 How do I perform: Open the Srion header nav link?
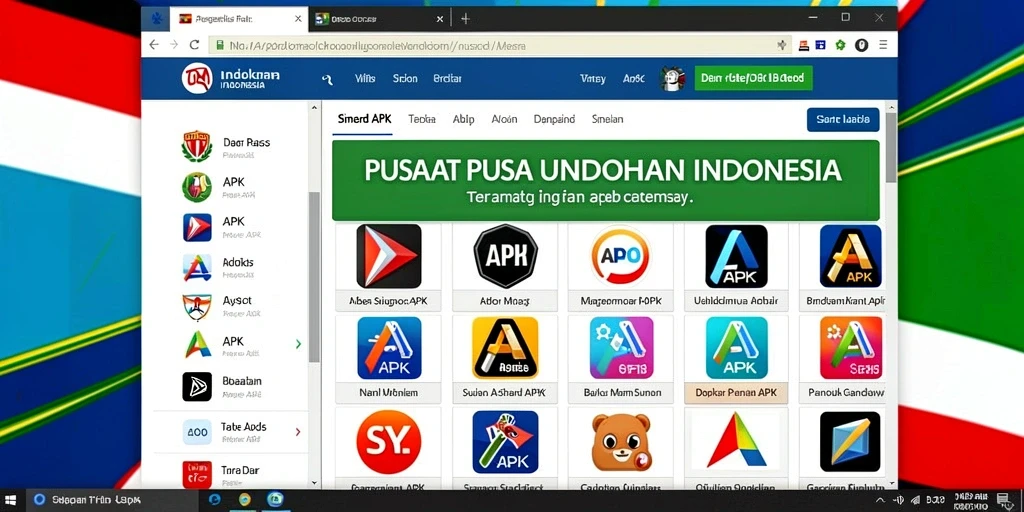point(405,78)
